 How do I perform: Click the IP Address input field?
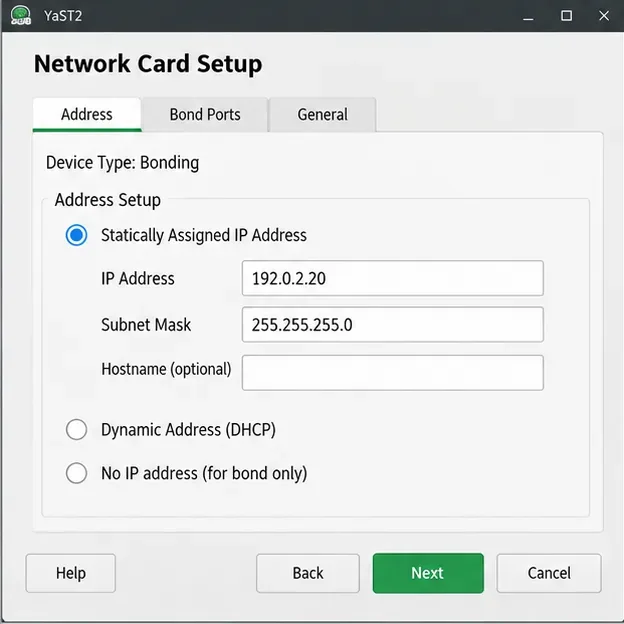point(392,278)
